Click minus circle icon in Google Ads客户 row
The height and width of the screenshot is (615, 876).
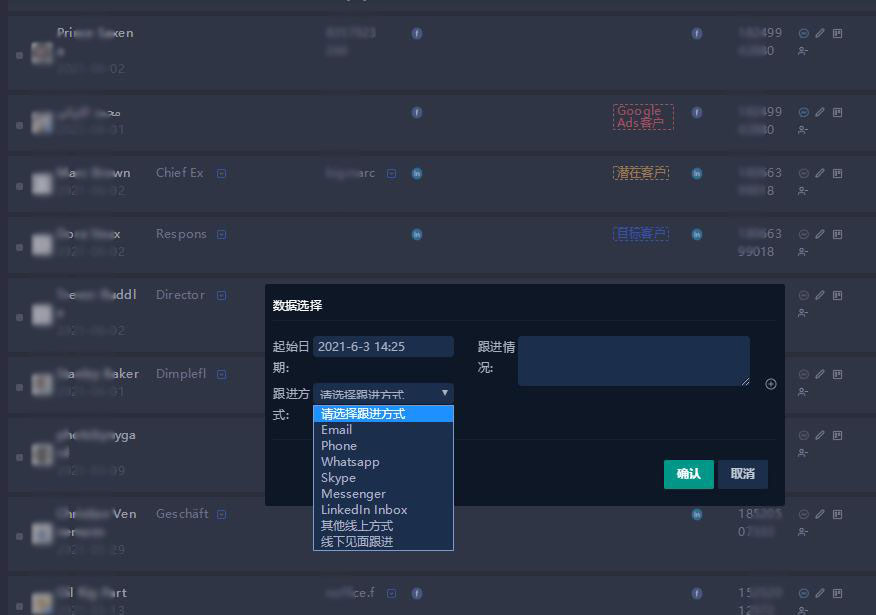click(x=803, y=112)
